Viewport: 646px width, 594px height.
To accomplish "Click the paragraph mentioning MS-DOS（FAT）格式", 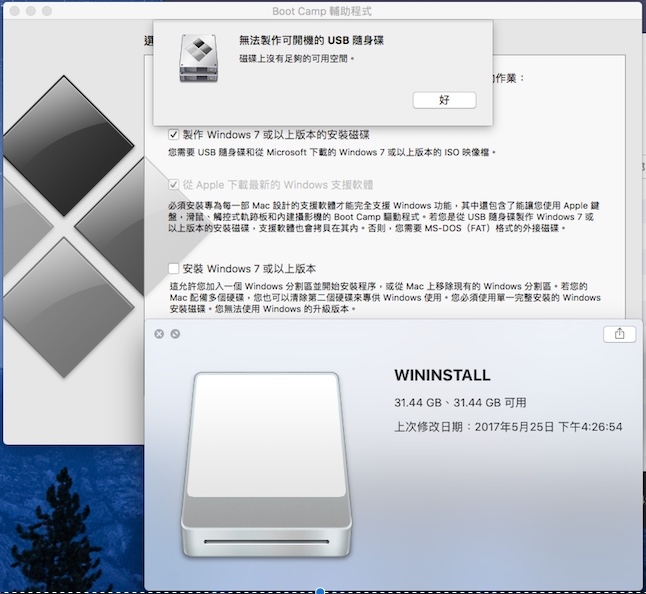I will click(x=384, y=217).
